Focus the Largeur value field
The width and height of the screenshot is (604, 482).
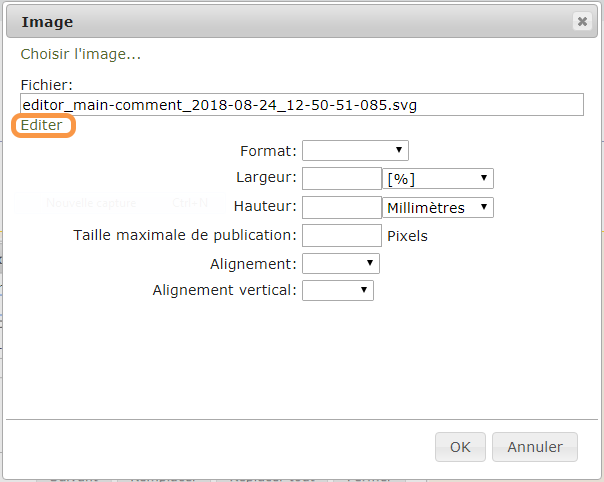[x=342, y=178]
